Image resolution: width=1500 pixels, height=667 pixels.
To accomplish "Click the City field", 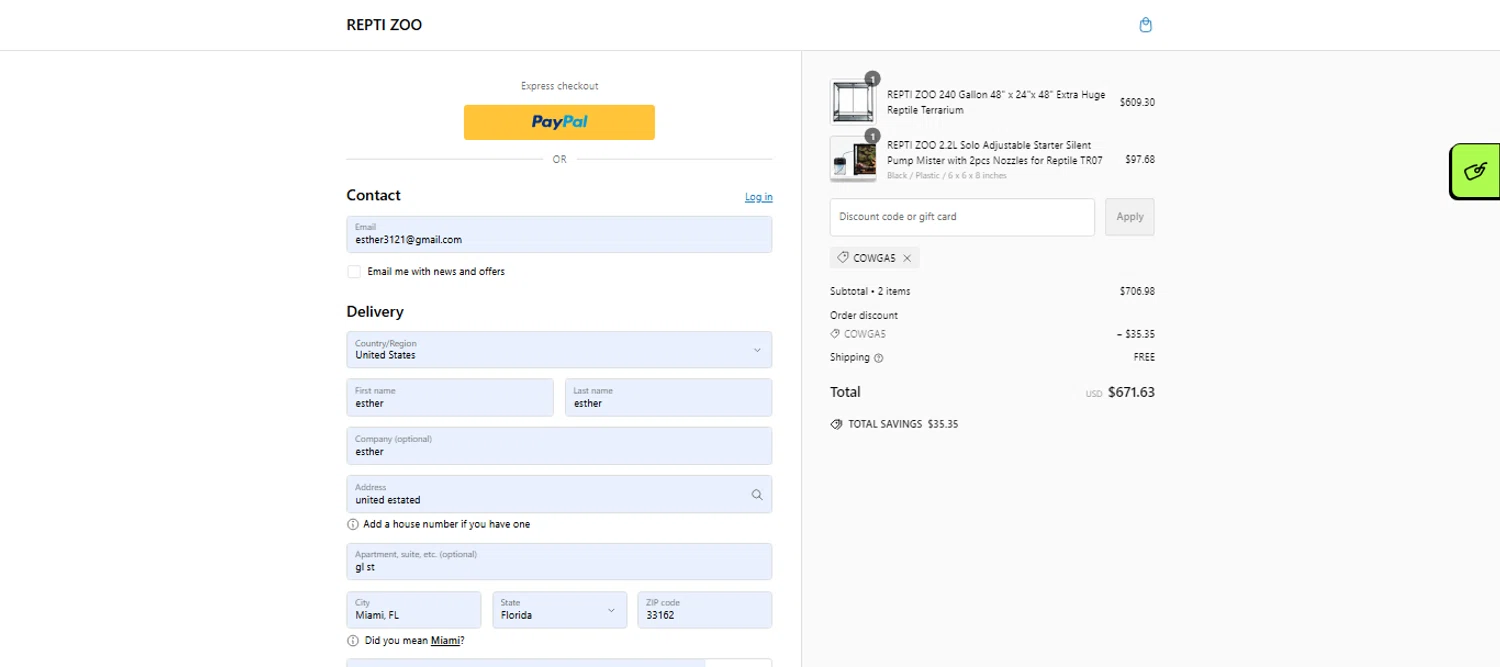I will 414,610.
